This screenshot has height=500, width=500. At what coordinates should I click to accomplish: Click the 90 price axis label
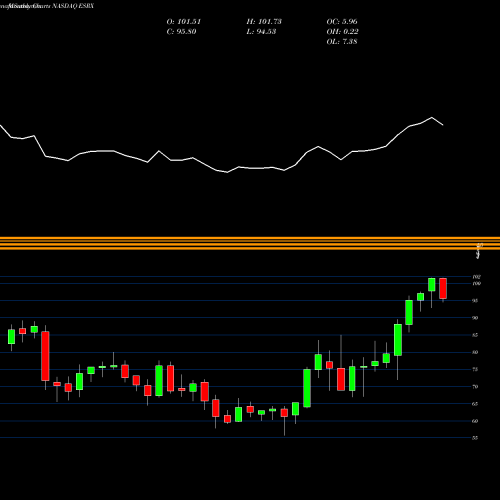pos(475,318)
